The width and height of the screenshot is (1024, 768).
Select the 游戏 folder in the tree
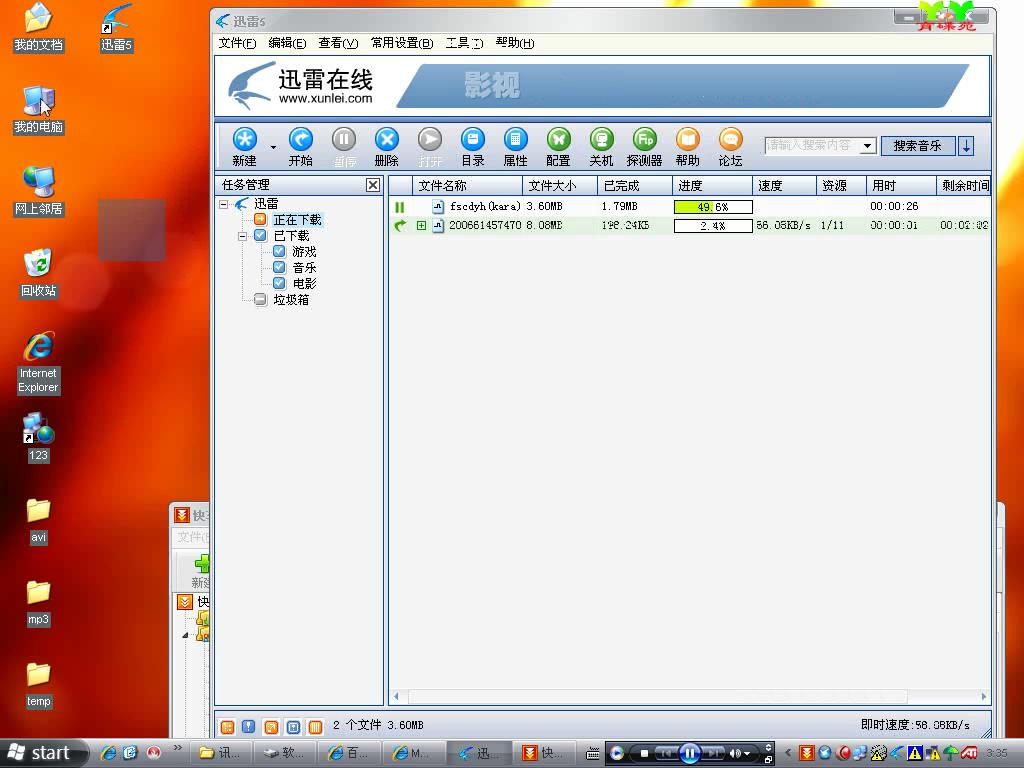coord(304,252)
